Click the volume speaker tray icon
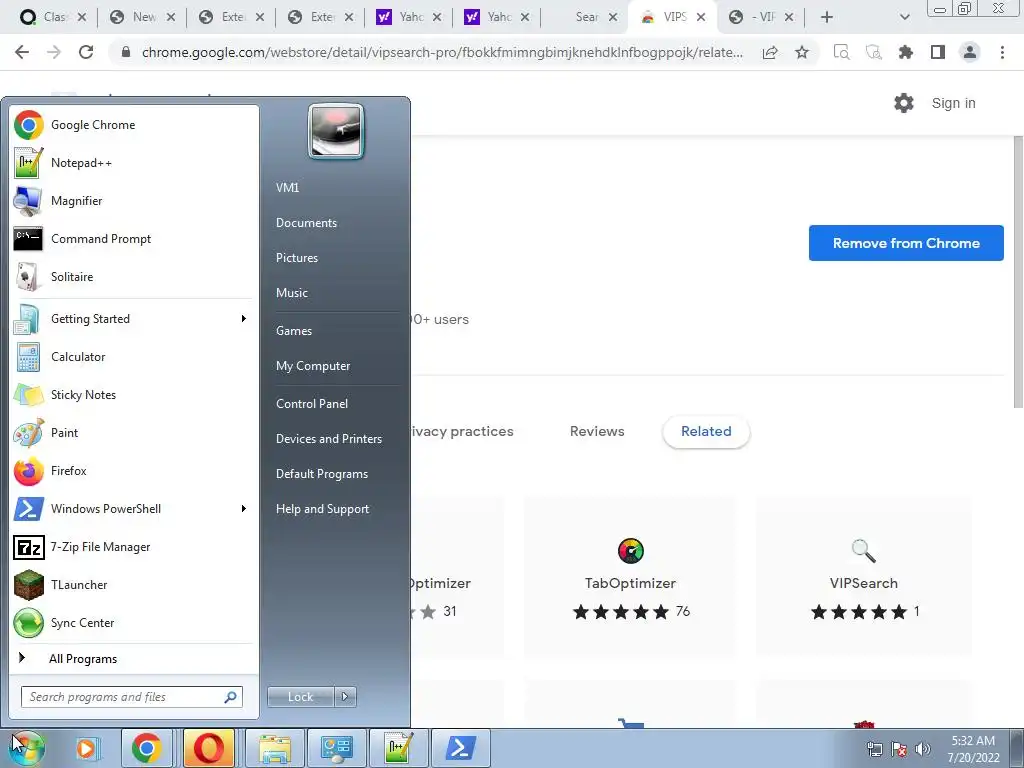Viewport: 1024px width, 768px height. [x=922, y=749]
